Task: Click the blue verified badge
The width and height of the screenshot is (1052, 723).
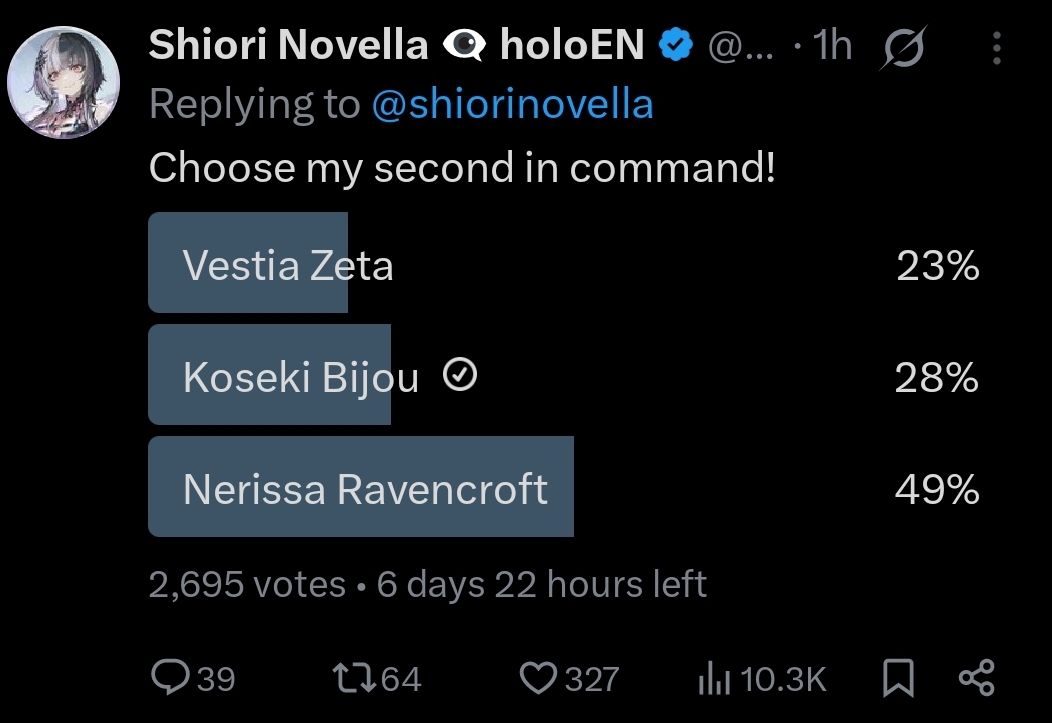Action: [x=676, y=45]
